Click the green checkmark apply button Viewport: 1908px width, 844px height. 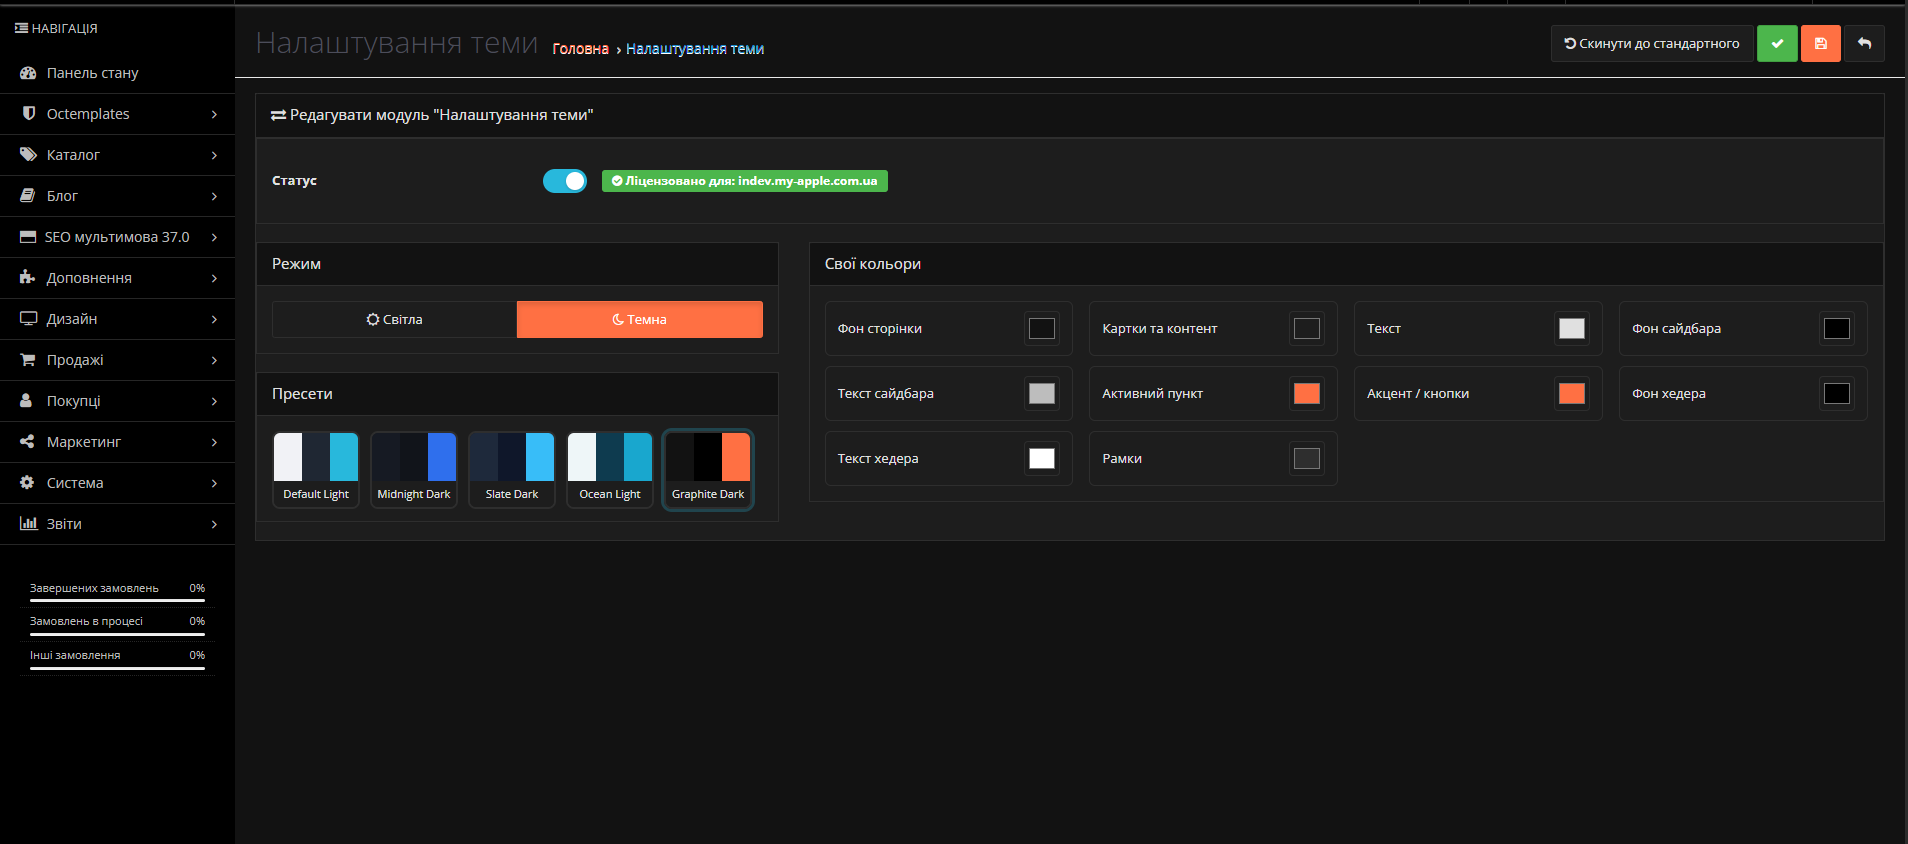(x=1777, y=44)
